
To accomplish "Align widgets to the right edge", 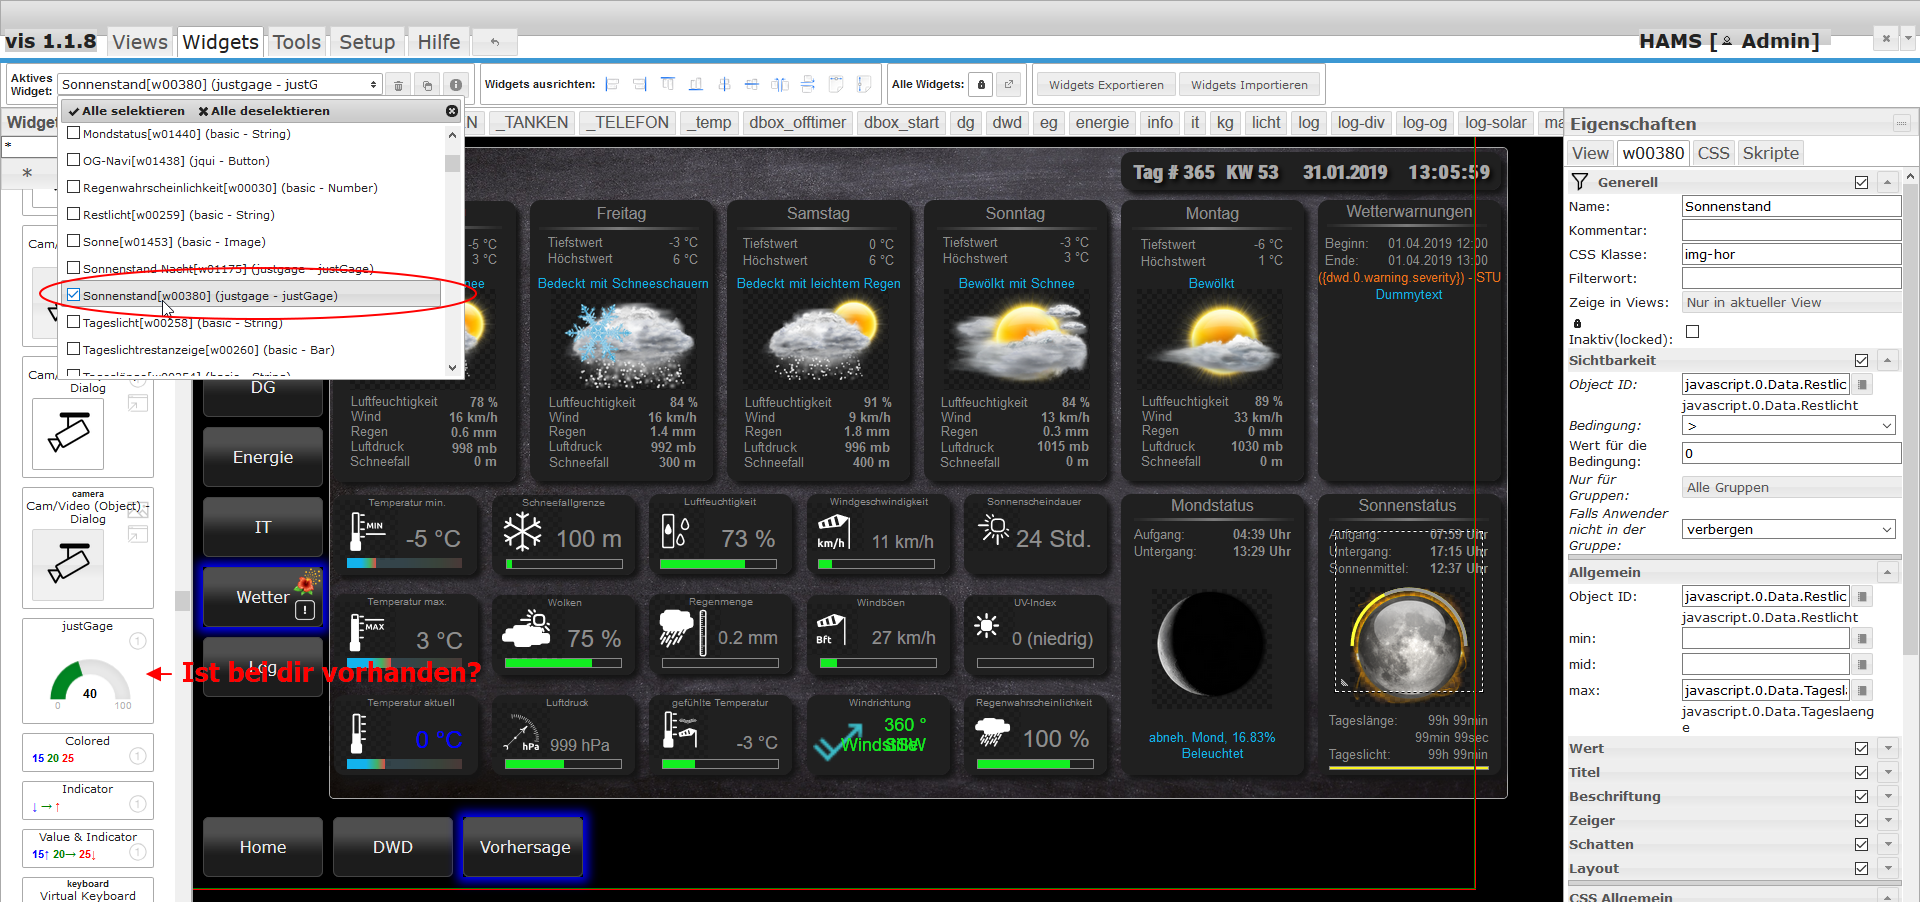I will click(x=641, y=84).
